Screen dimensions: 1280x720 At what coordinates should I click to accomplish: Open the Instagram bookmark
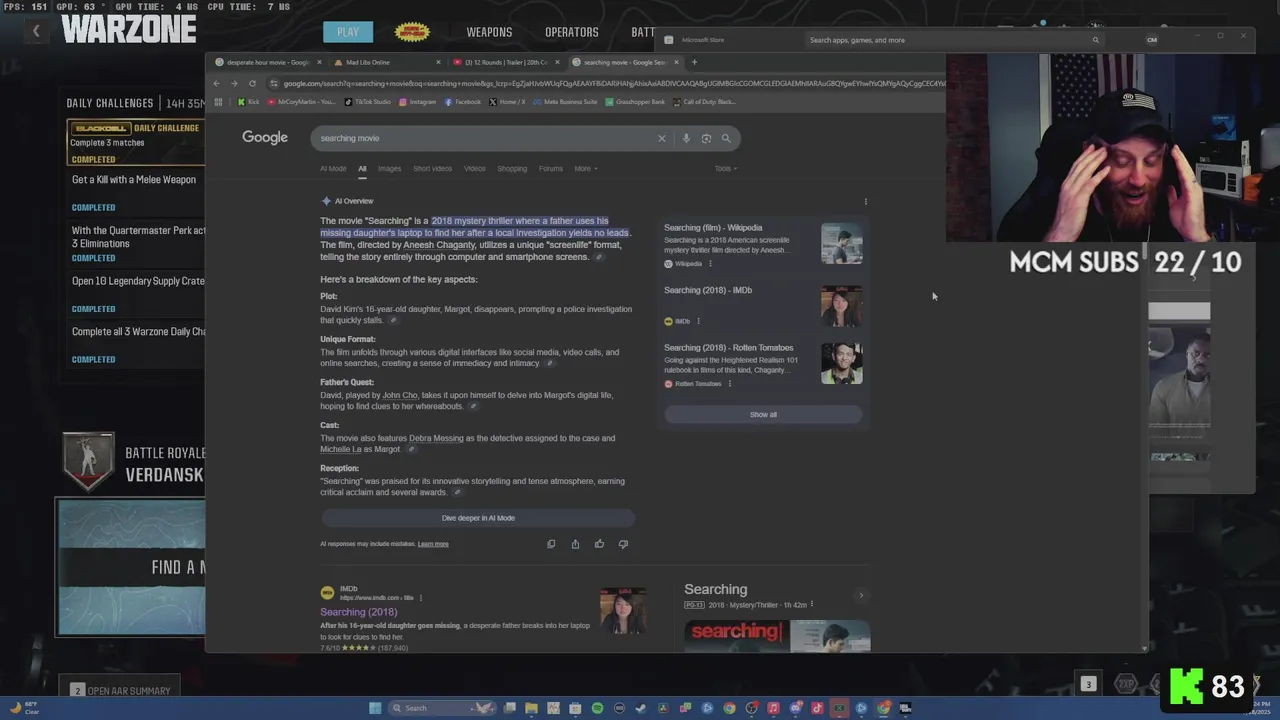[x=418, y=102]
